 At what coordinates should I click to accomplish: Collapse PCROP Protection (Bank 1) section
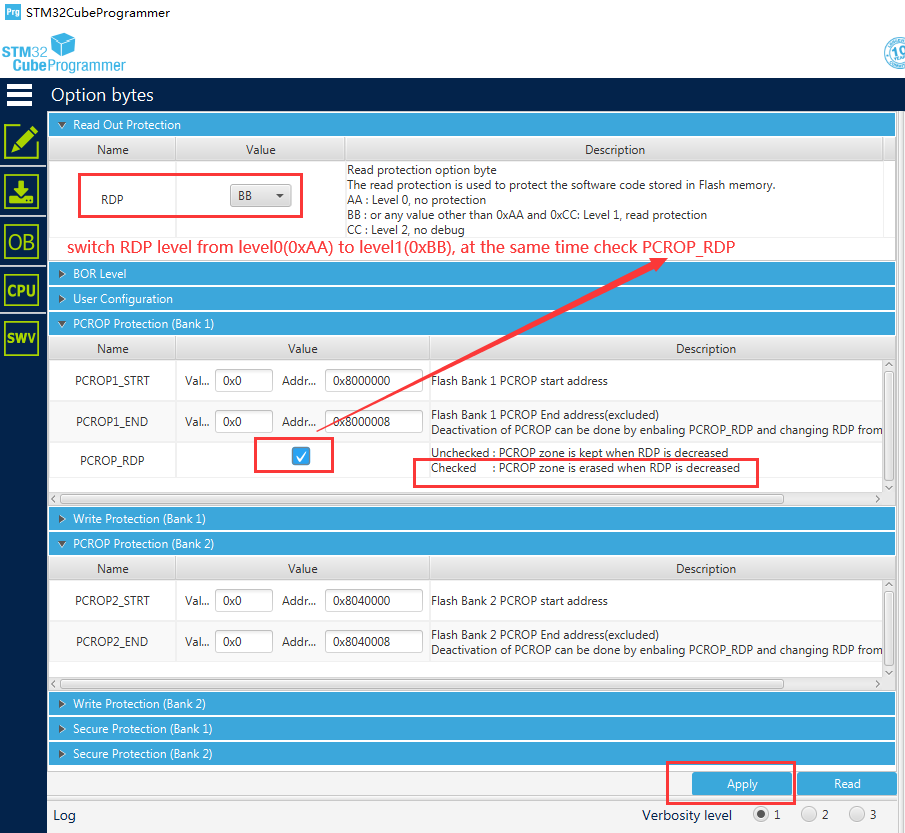coord(472,324)
